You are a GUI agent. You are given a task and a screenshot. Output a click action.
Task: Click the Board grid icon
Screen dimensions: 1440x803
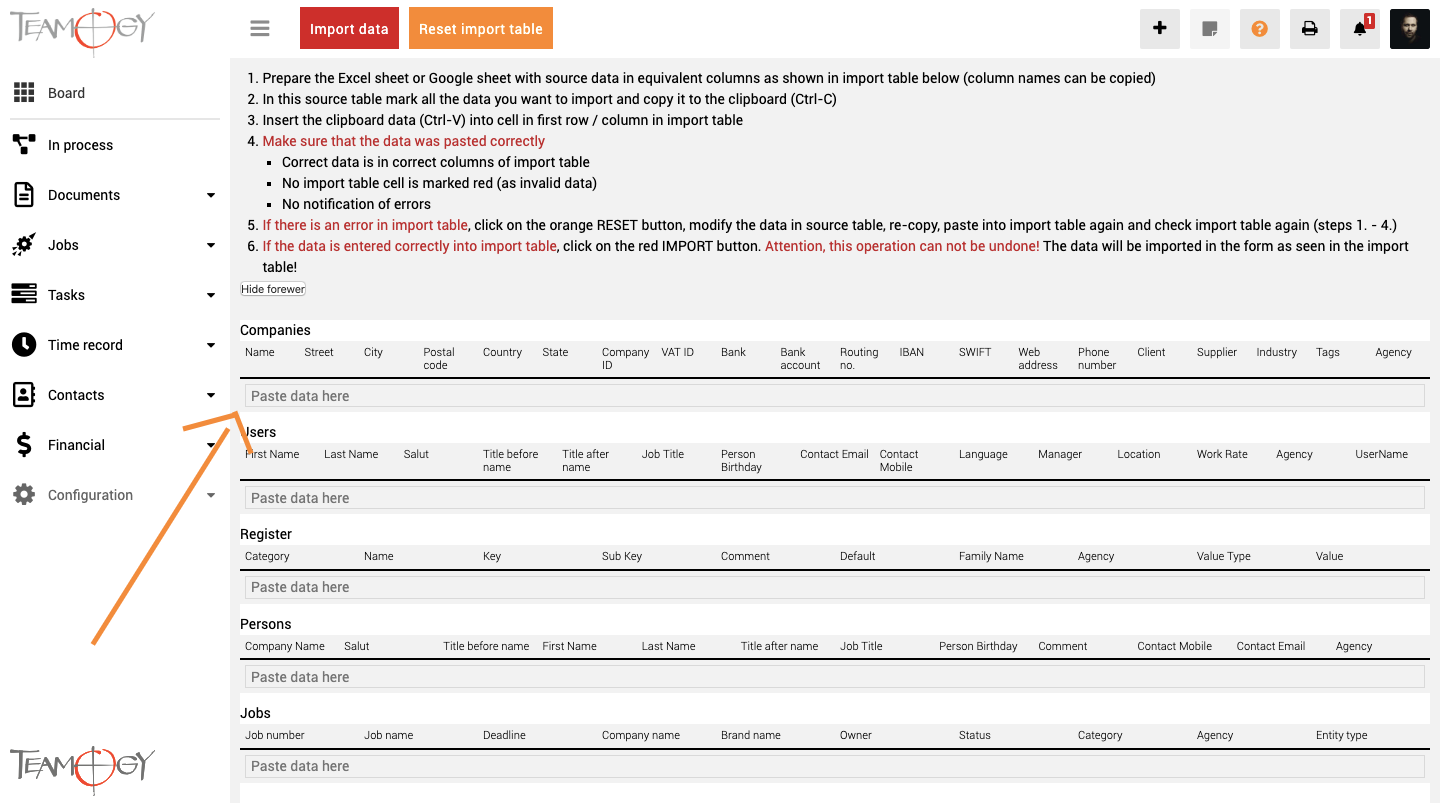tap(24, 93)
